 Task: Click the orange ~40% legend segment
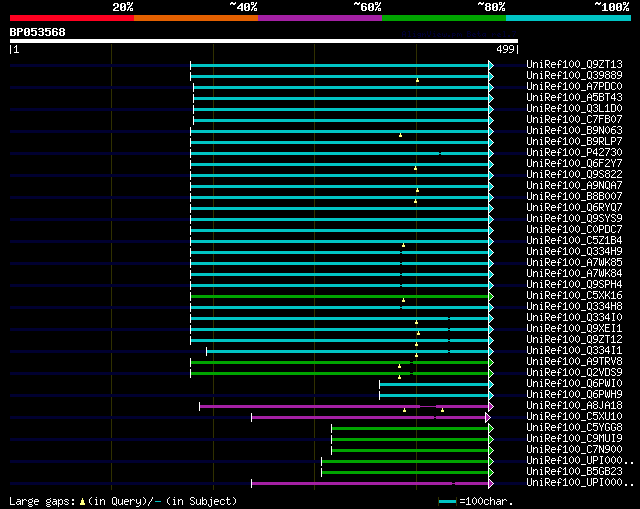196,18
